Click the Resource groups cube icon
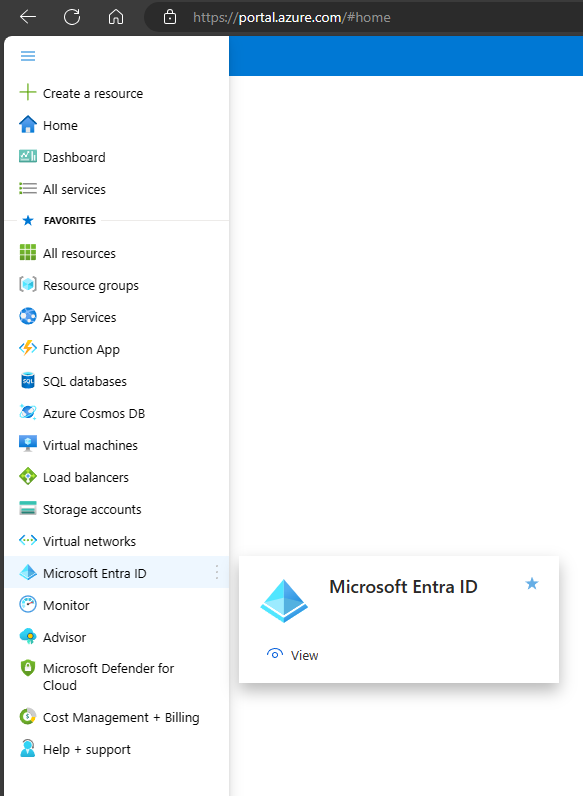 click(x=28, y=284)
